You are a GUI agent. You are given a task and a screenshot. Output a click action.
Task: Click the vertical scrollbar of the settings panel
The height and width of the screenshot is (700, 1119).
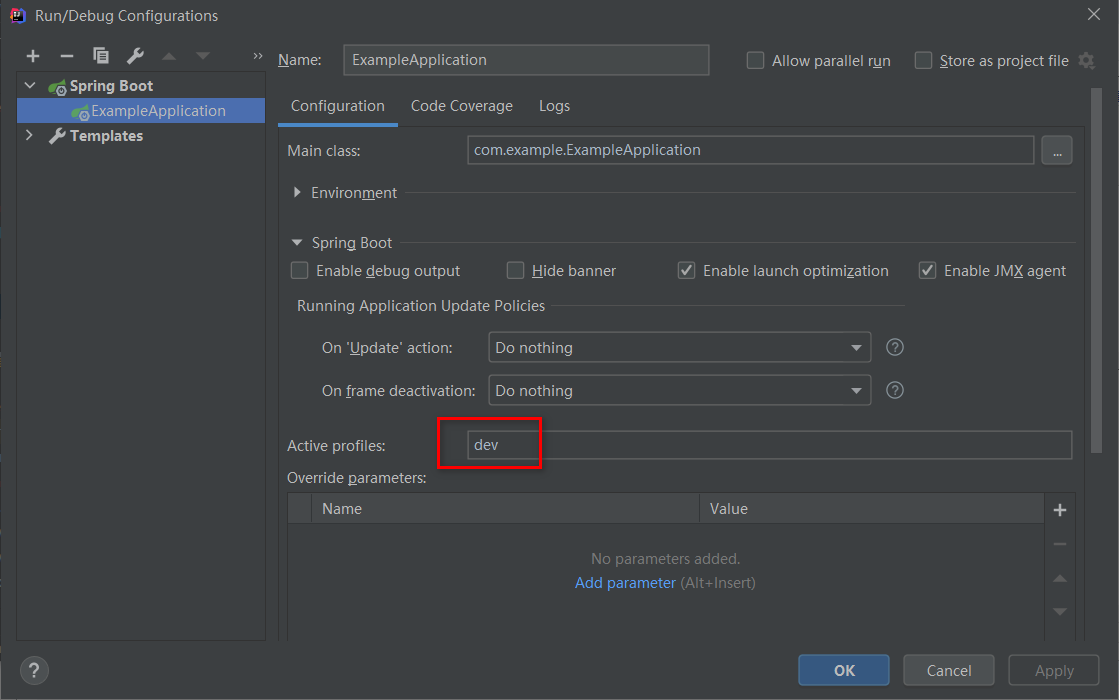[1096, 270]
